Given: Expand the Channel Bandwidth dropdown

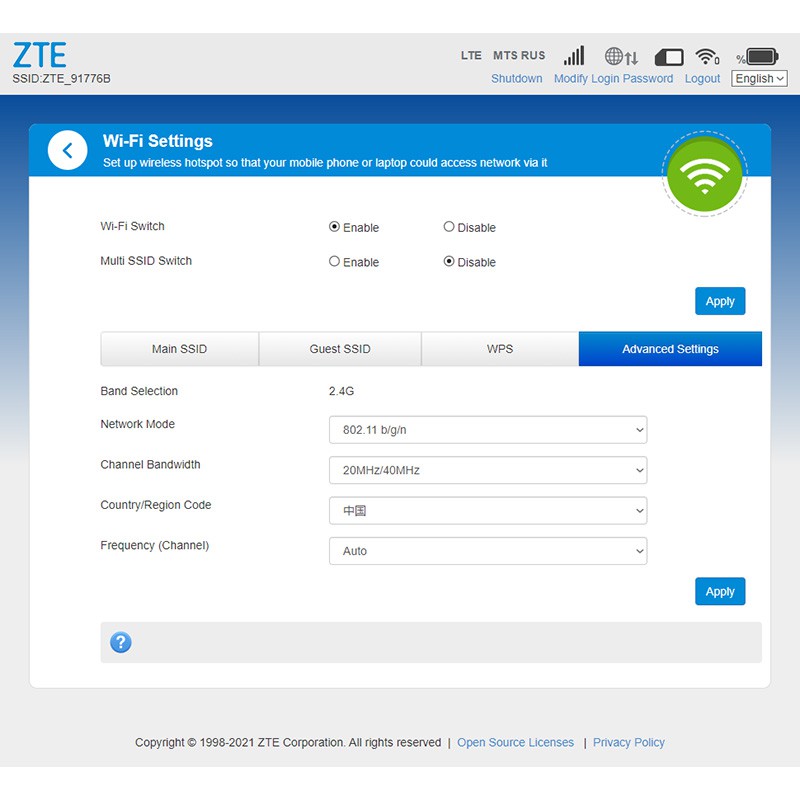Looking at the screenshot, I should (488, 470).
